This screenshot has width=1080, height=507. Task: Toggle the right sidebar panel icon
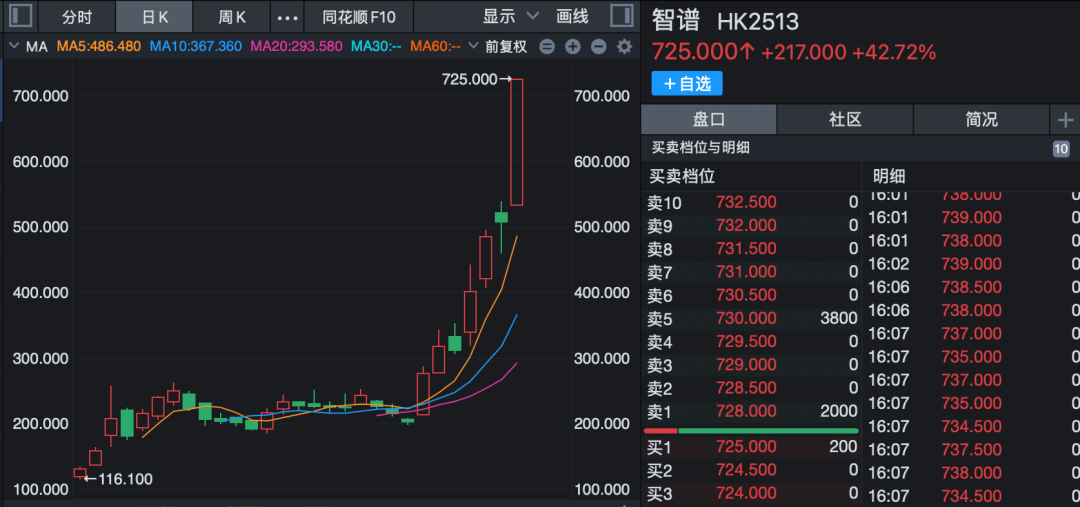(x=620, y=16)
